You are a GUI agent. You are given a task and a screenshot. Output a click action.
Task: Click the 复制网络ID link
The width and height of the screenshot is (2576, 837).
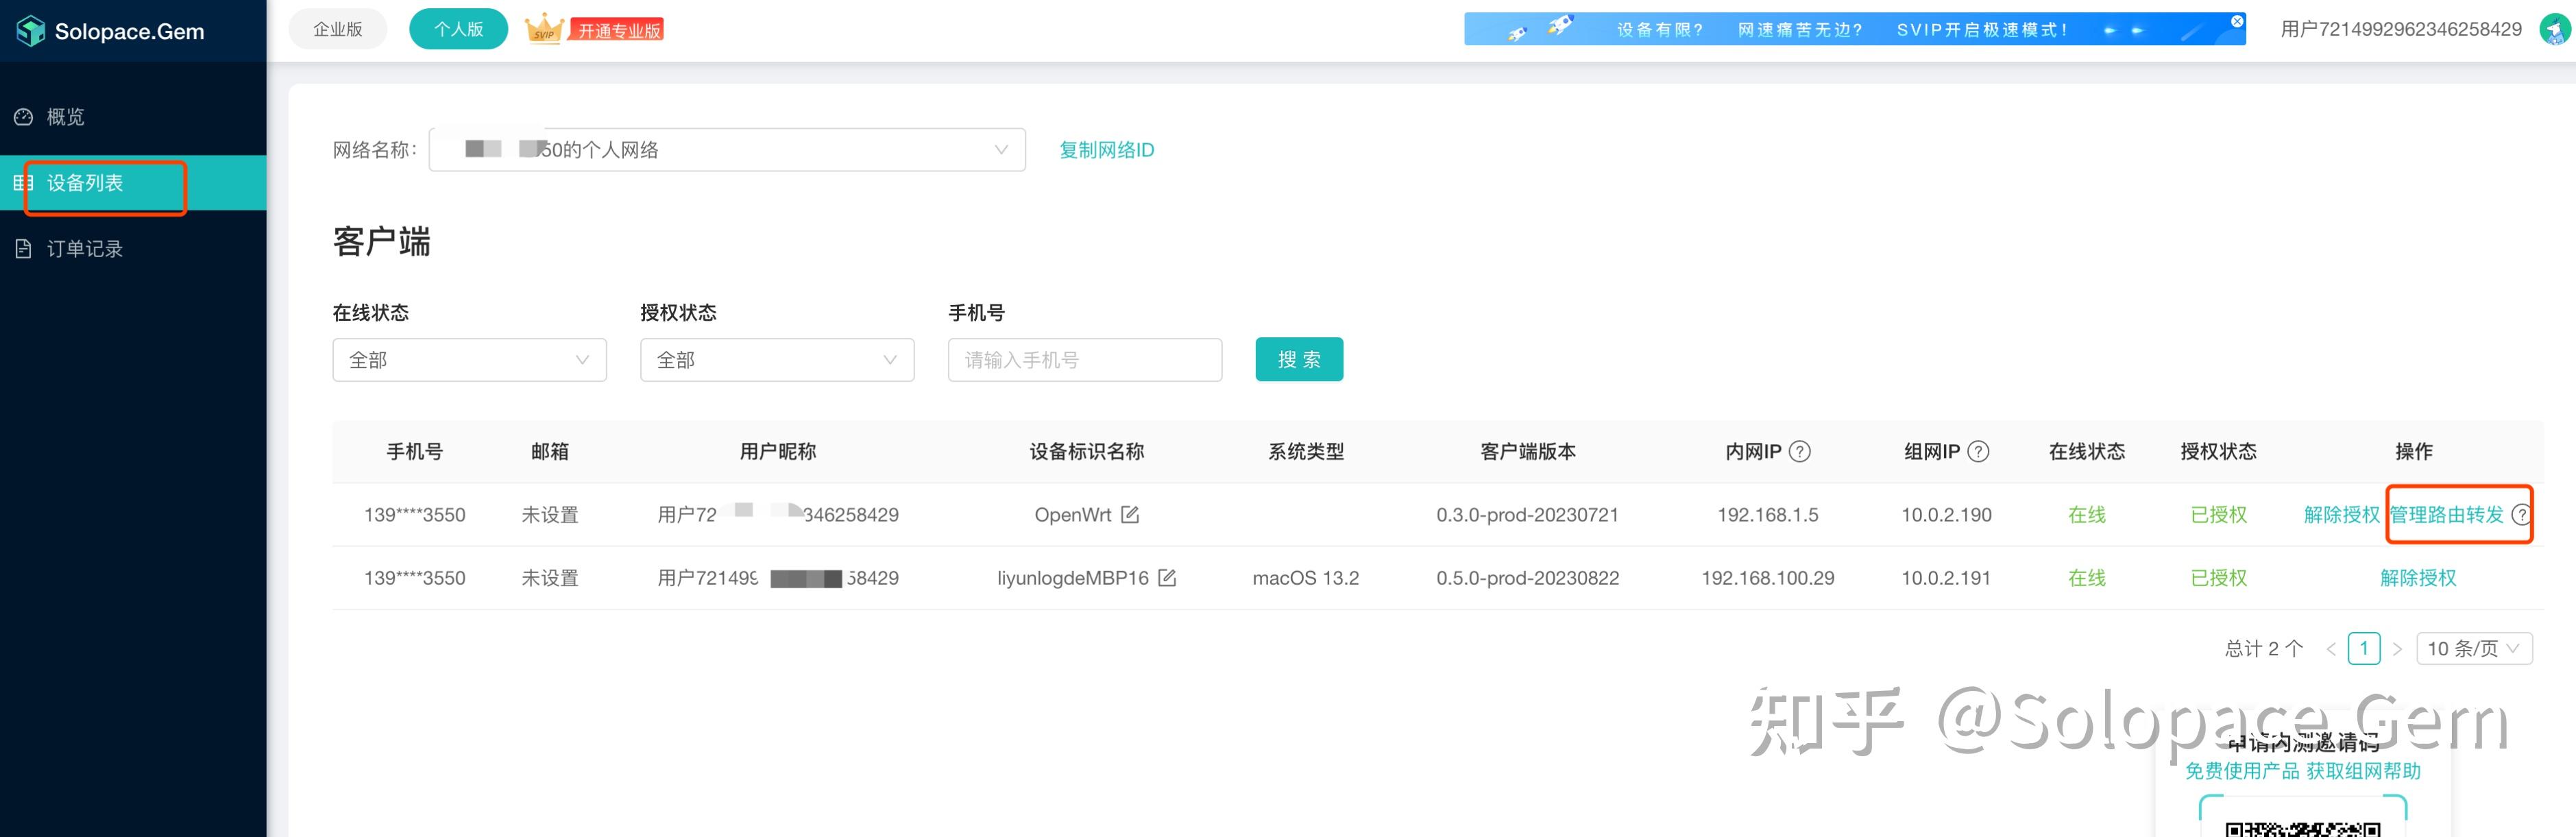click(x=1106, y=150)
